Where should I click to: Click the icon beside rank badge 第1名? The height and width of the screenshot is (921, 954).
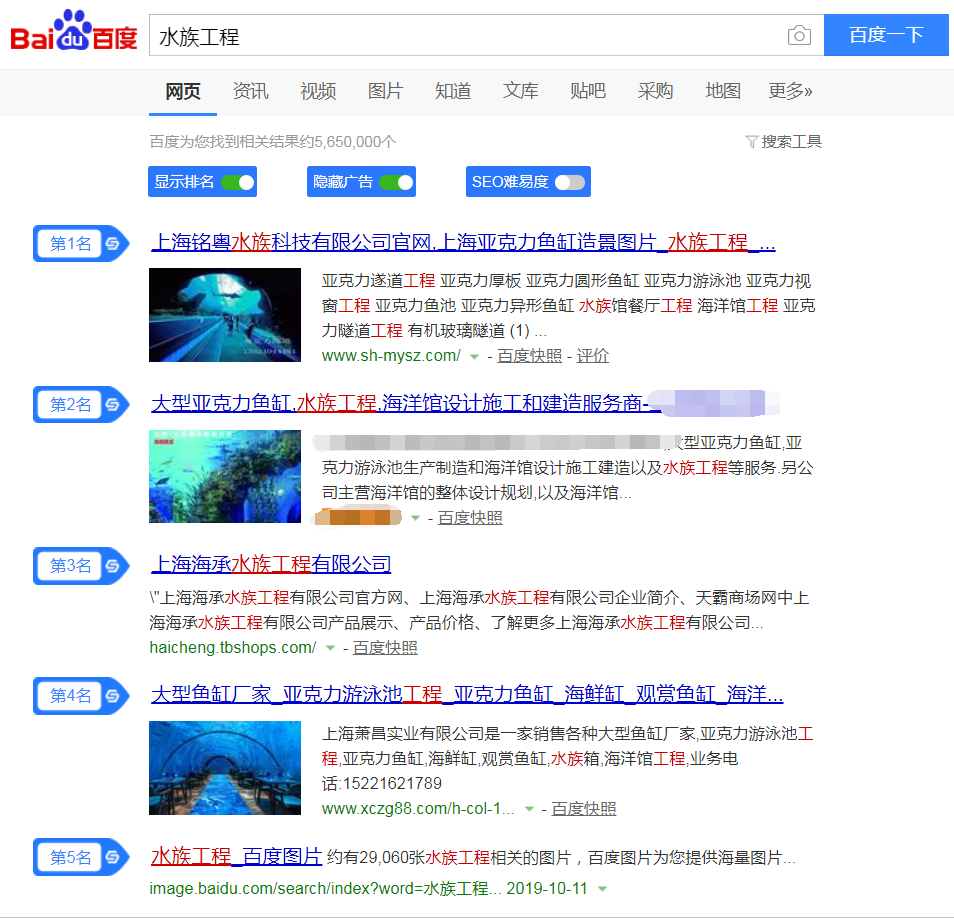coord(113,243)
